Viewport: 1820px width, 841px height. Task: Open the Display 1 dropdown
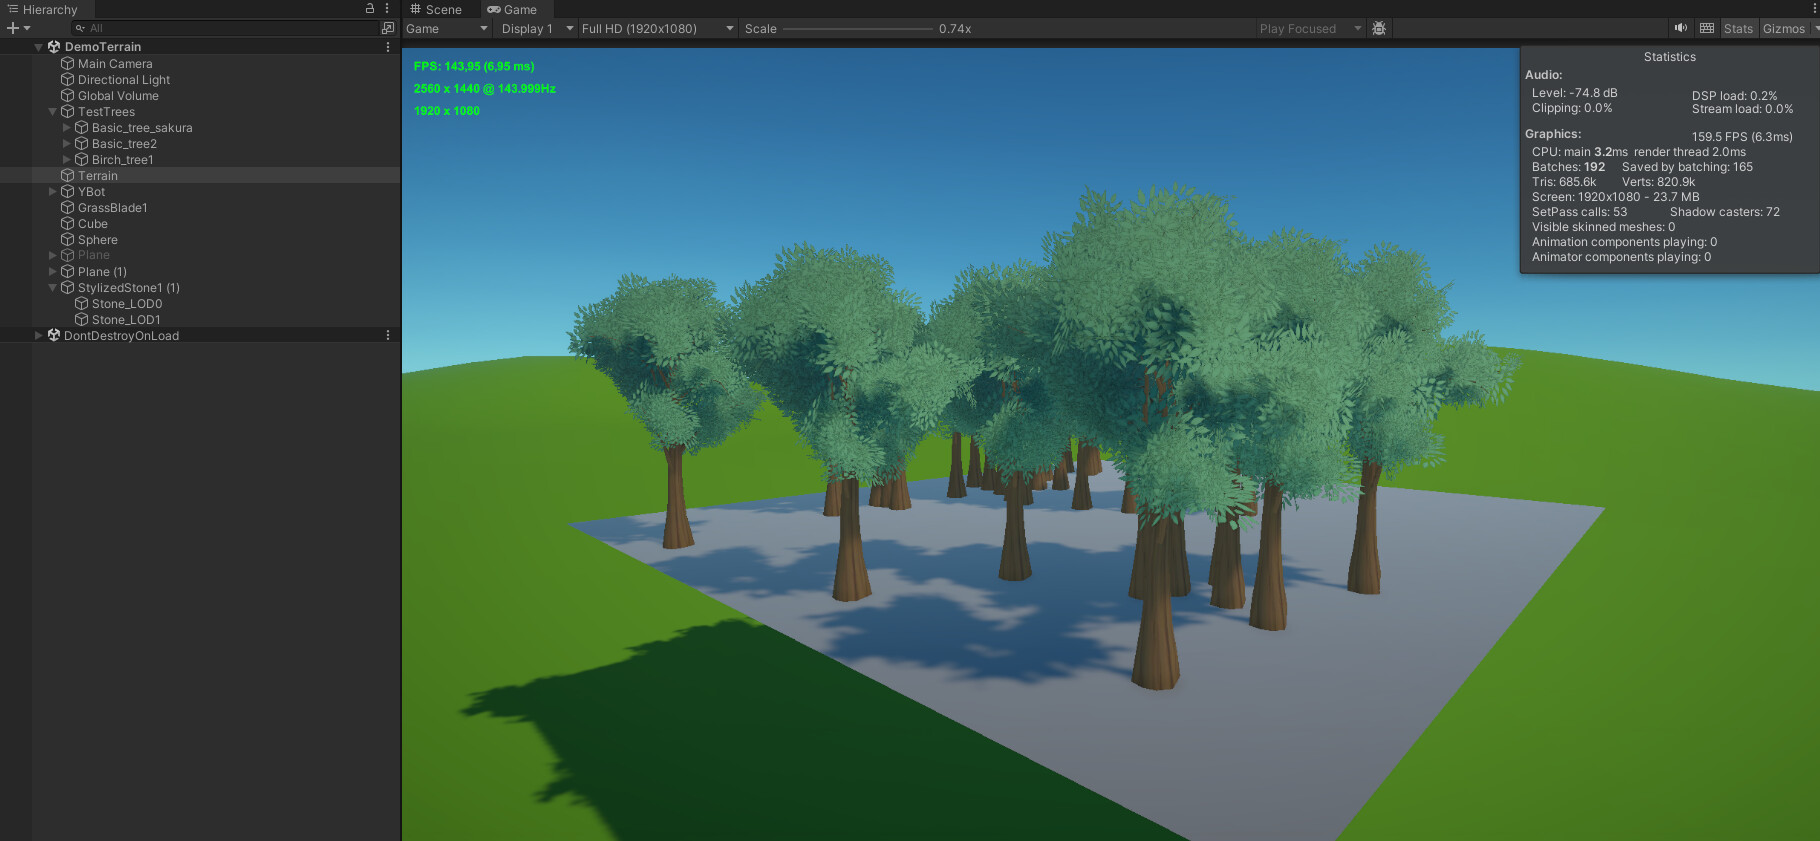pos(538,29)
